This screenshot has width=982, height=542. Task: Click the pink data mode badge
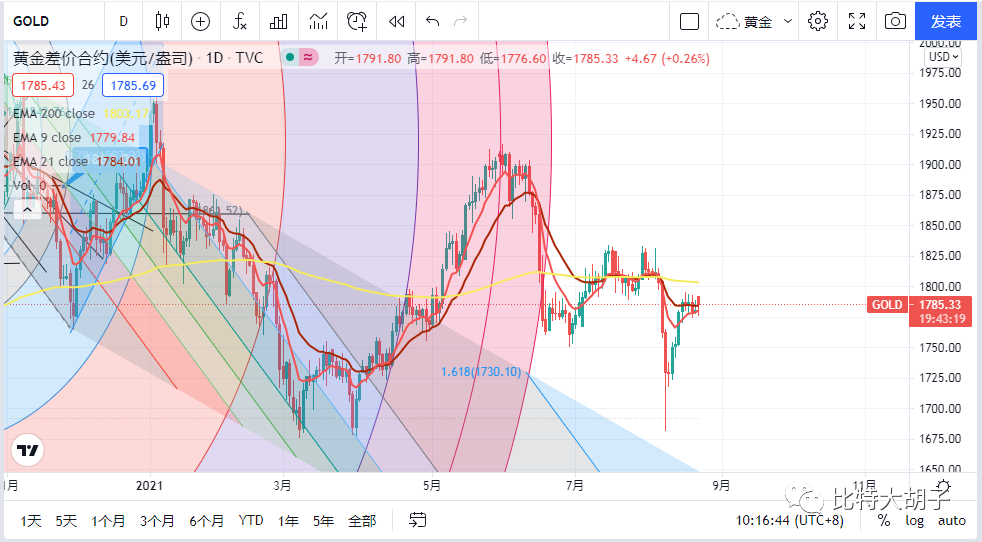coord(308,58)
